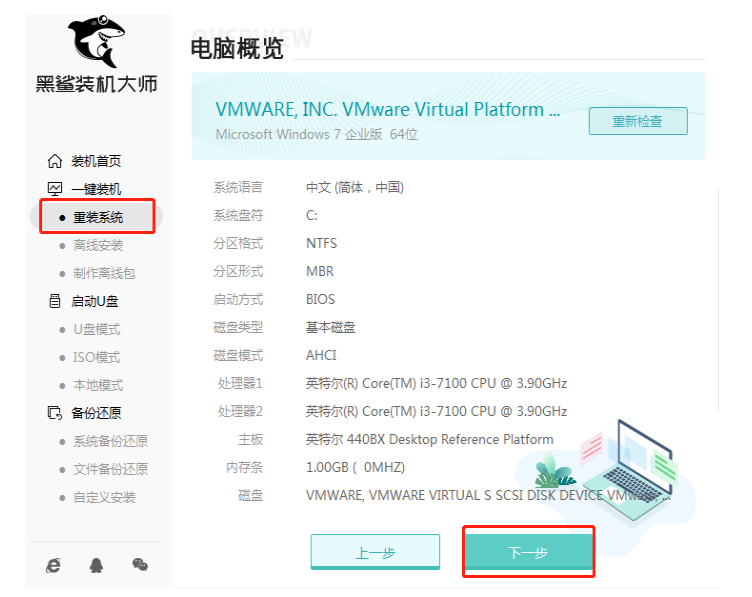Open the WeChat icon in the sidebar footer
This screenshot has width=752, height=597.
140,565
